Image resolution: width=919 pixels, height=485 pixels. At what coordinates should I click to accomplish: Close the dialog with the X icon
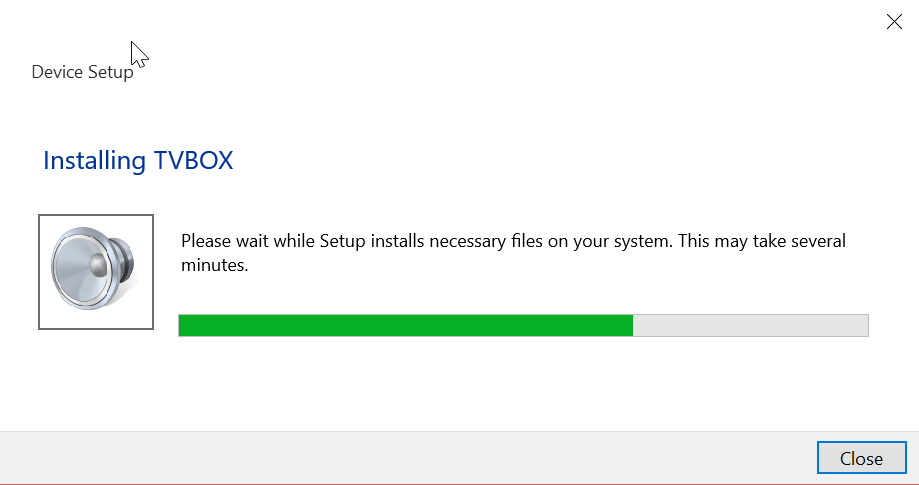pyautogui.click(x=894, y=22)
